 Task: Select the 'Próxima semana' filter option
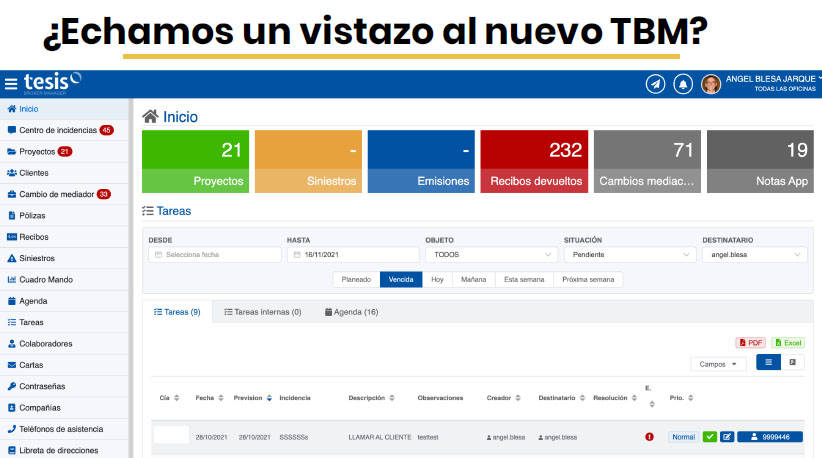click(x=588, y=280)
